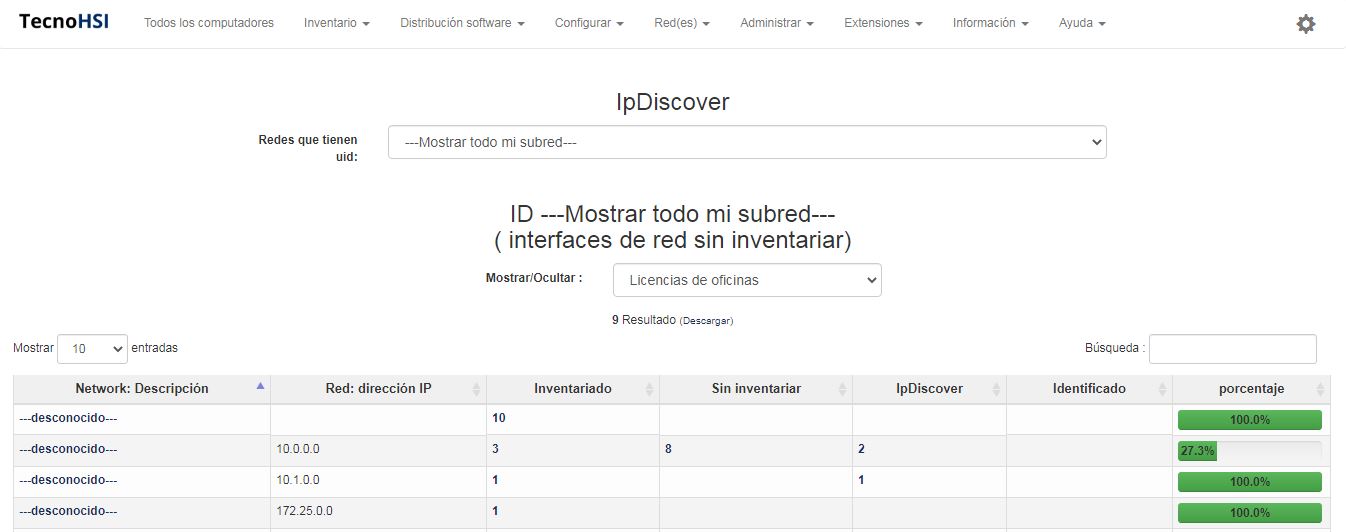Sort by Network: Descripción column arrow

click(x=261, y=386)
